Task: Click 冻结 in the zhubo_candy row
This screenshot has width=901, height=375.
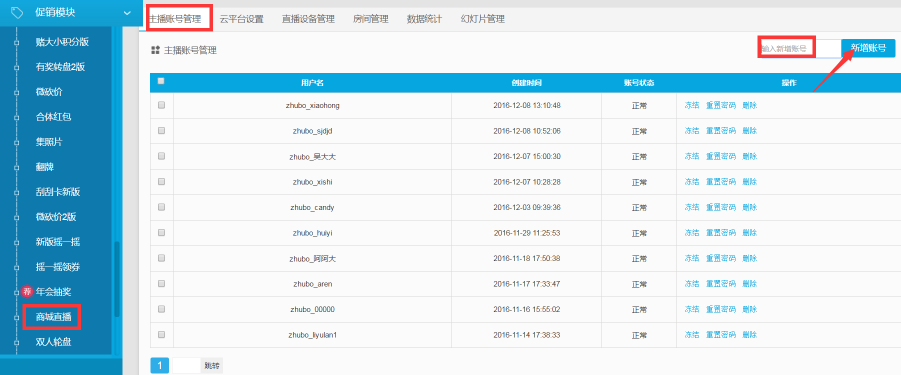Action: (x=692, y=207)
